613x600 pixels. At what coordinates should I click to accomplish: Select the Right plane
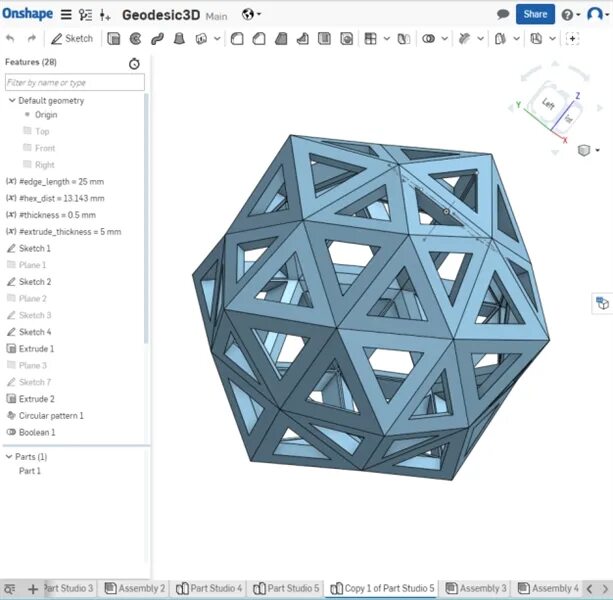click(44, 165)
